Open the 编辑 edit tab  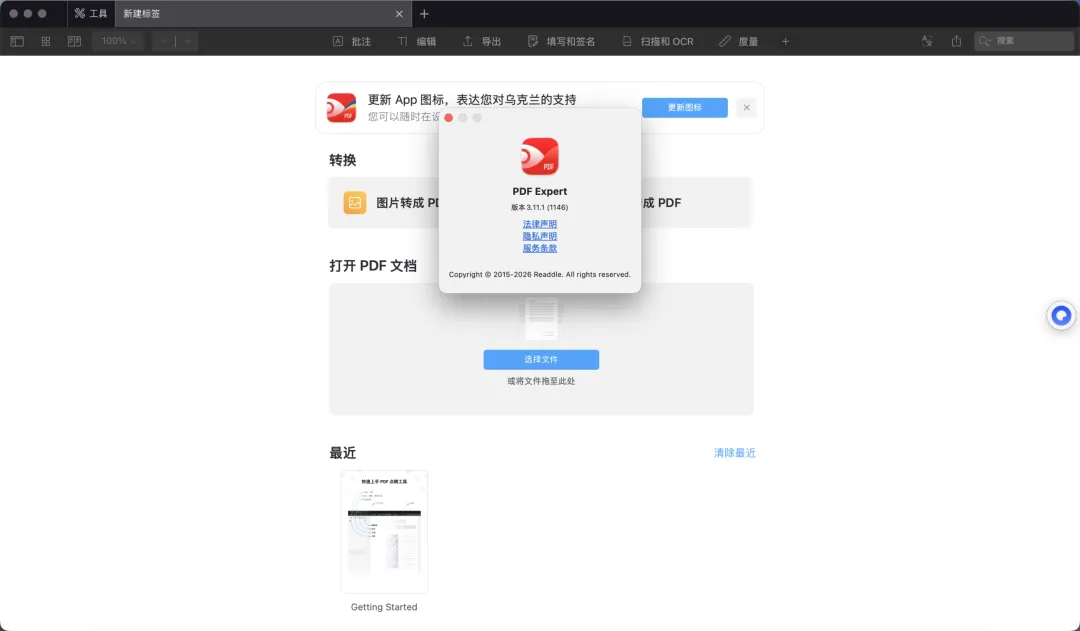point(417,41)
